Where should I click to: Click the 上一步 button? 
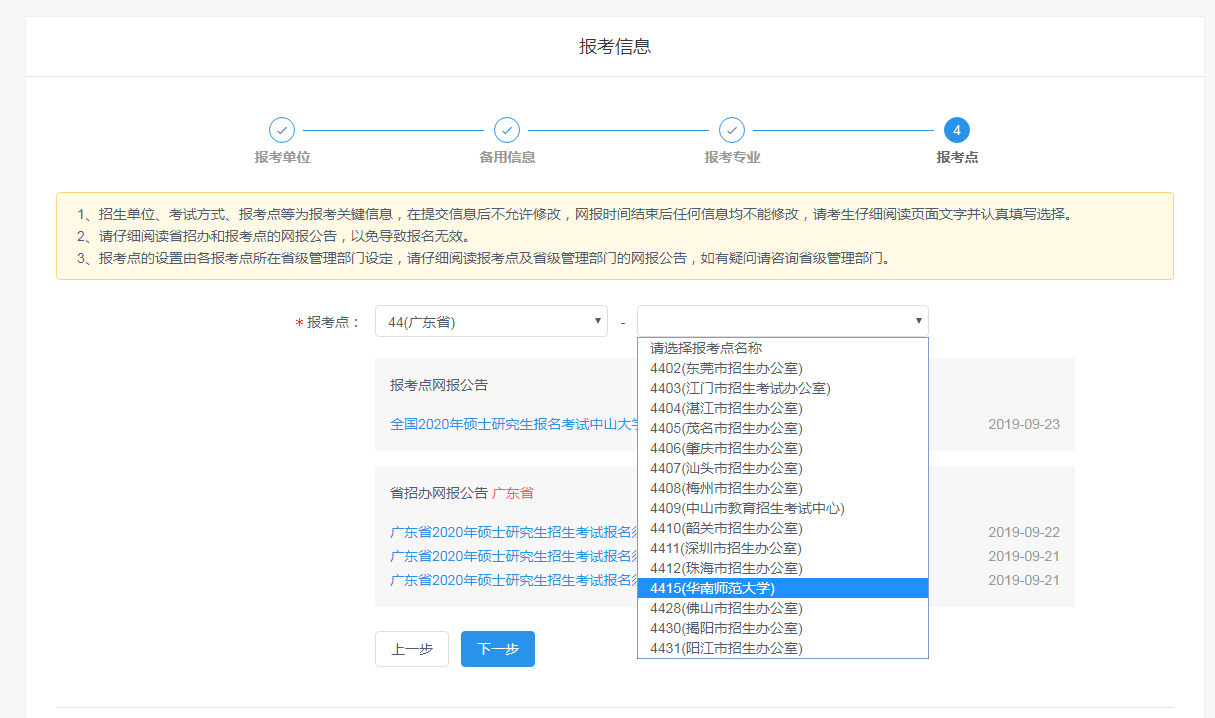pos(411,648)
